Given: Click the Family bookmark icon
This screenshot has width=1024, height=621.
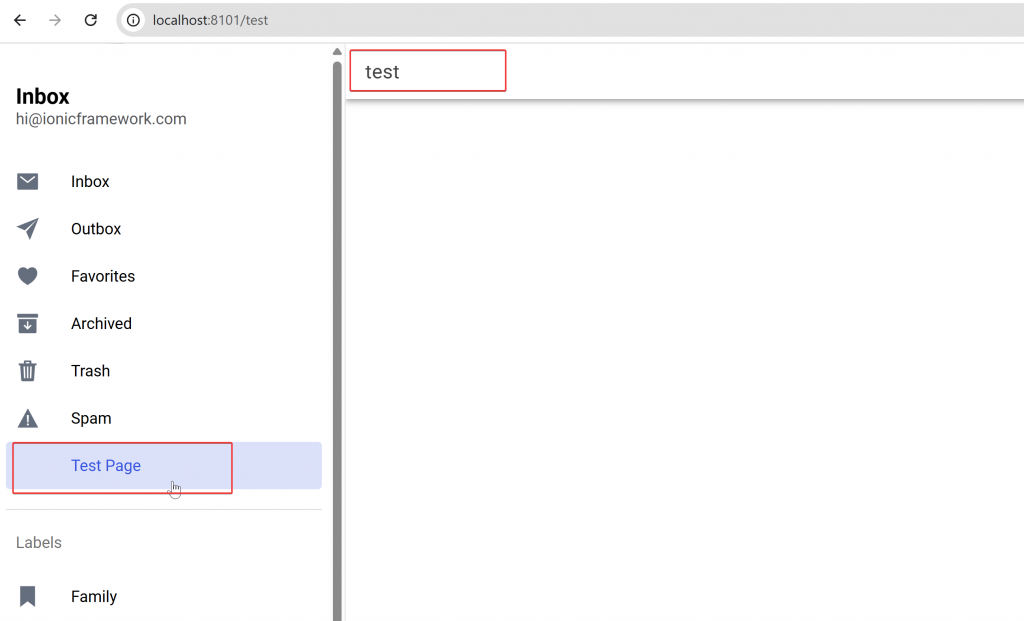Looking at the screenshot, I should click(x=28, y=597).
